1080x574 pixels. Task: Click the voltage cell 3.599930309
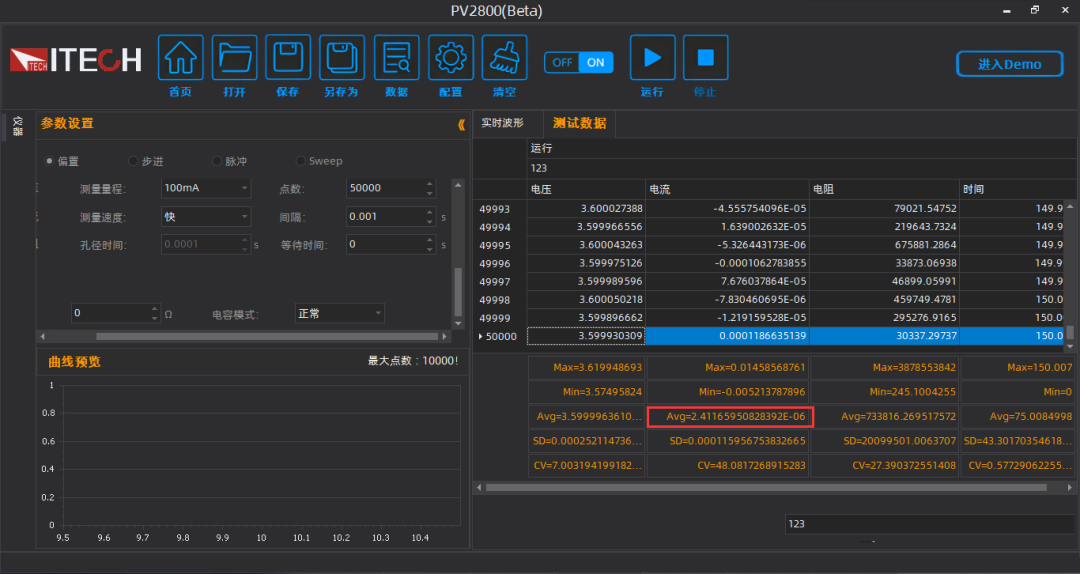586,336
